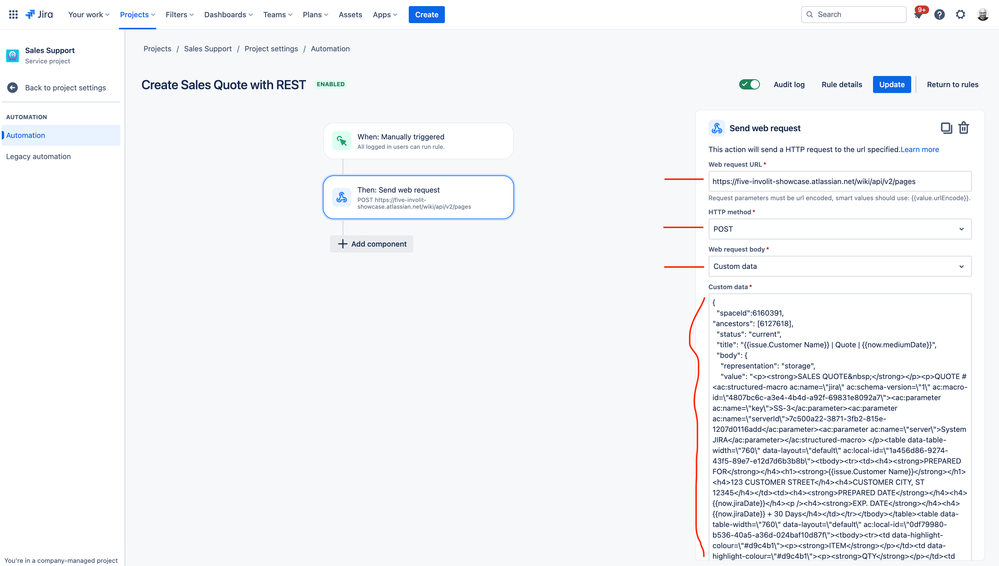The width and height of the screenshot is (999, 566).
Task: Go to Back to project settings
Action: [x=65, y=88]
